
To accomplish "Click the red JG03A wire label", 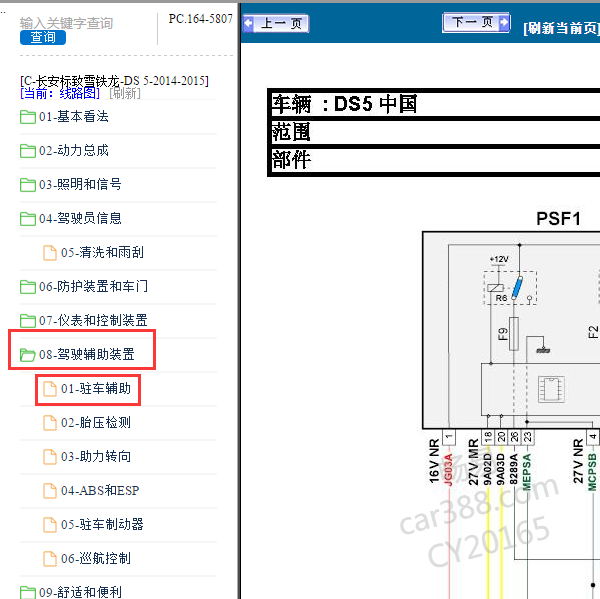I will (448, 470).
